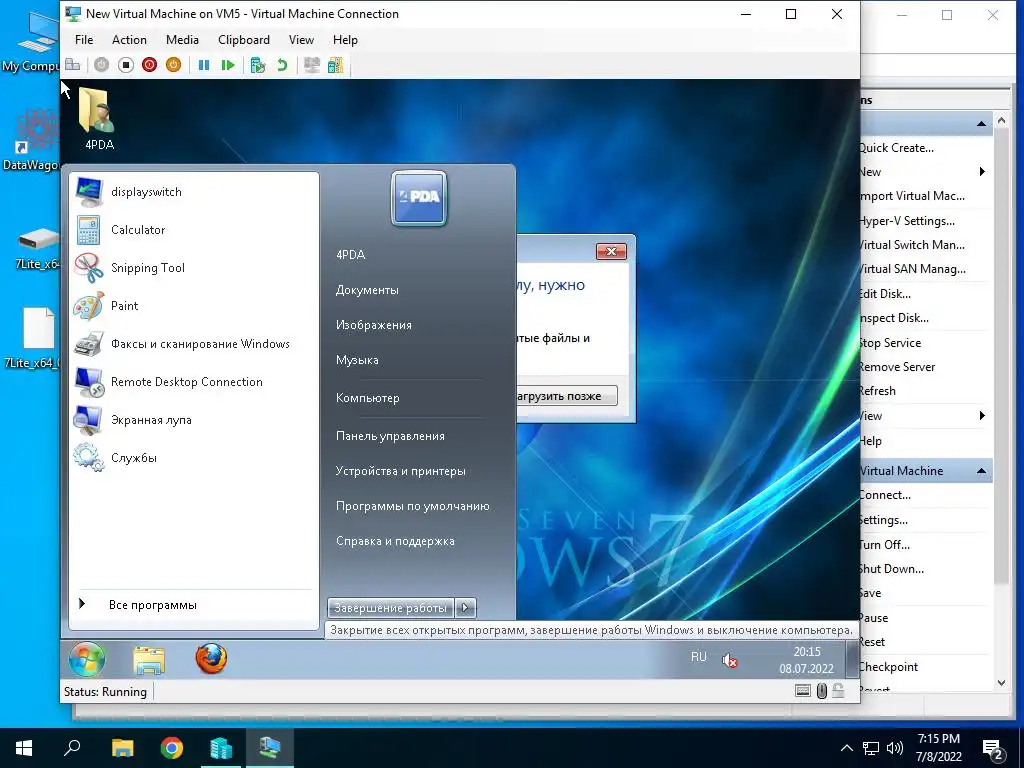Open the Media menu
Image resolution: width=1024 pixels, height=768 pixels.
(x=182, y=40)
